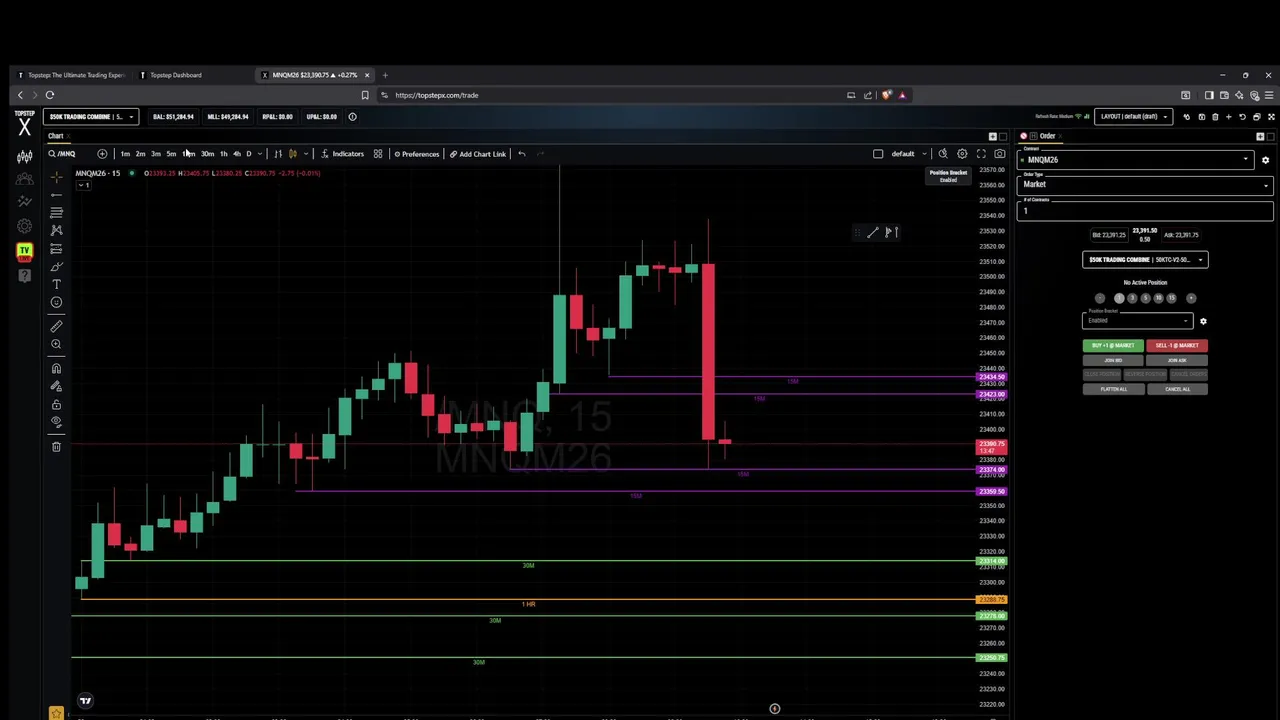This screenshot has height=720, width=1280.
Task: Open the LAYOUT default (draft) dropdown
Action: coord(1134,117)
